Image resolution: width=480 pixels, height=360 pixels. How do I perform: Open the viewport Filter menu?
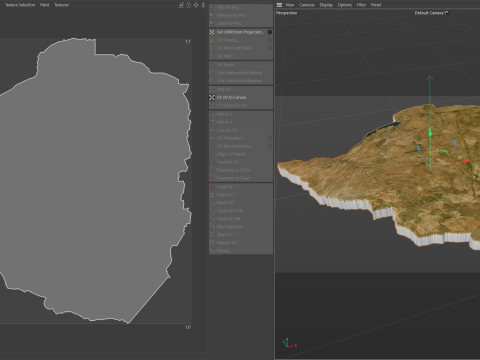click(x=361, y=5)
